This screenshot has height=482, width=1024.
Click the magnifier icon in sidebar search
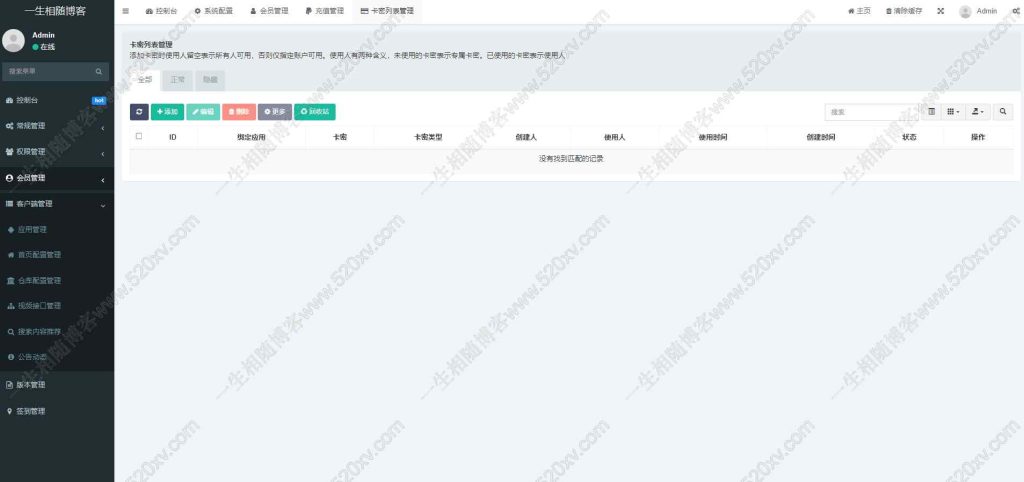99,71
